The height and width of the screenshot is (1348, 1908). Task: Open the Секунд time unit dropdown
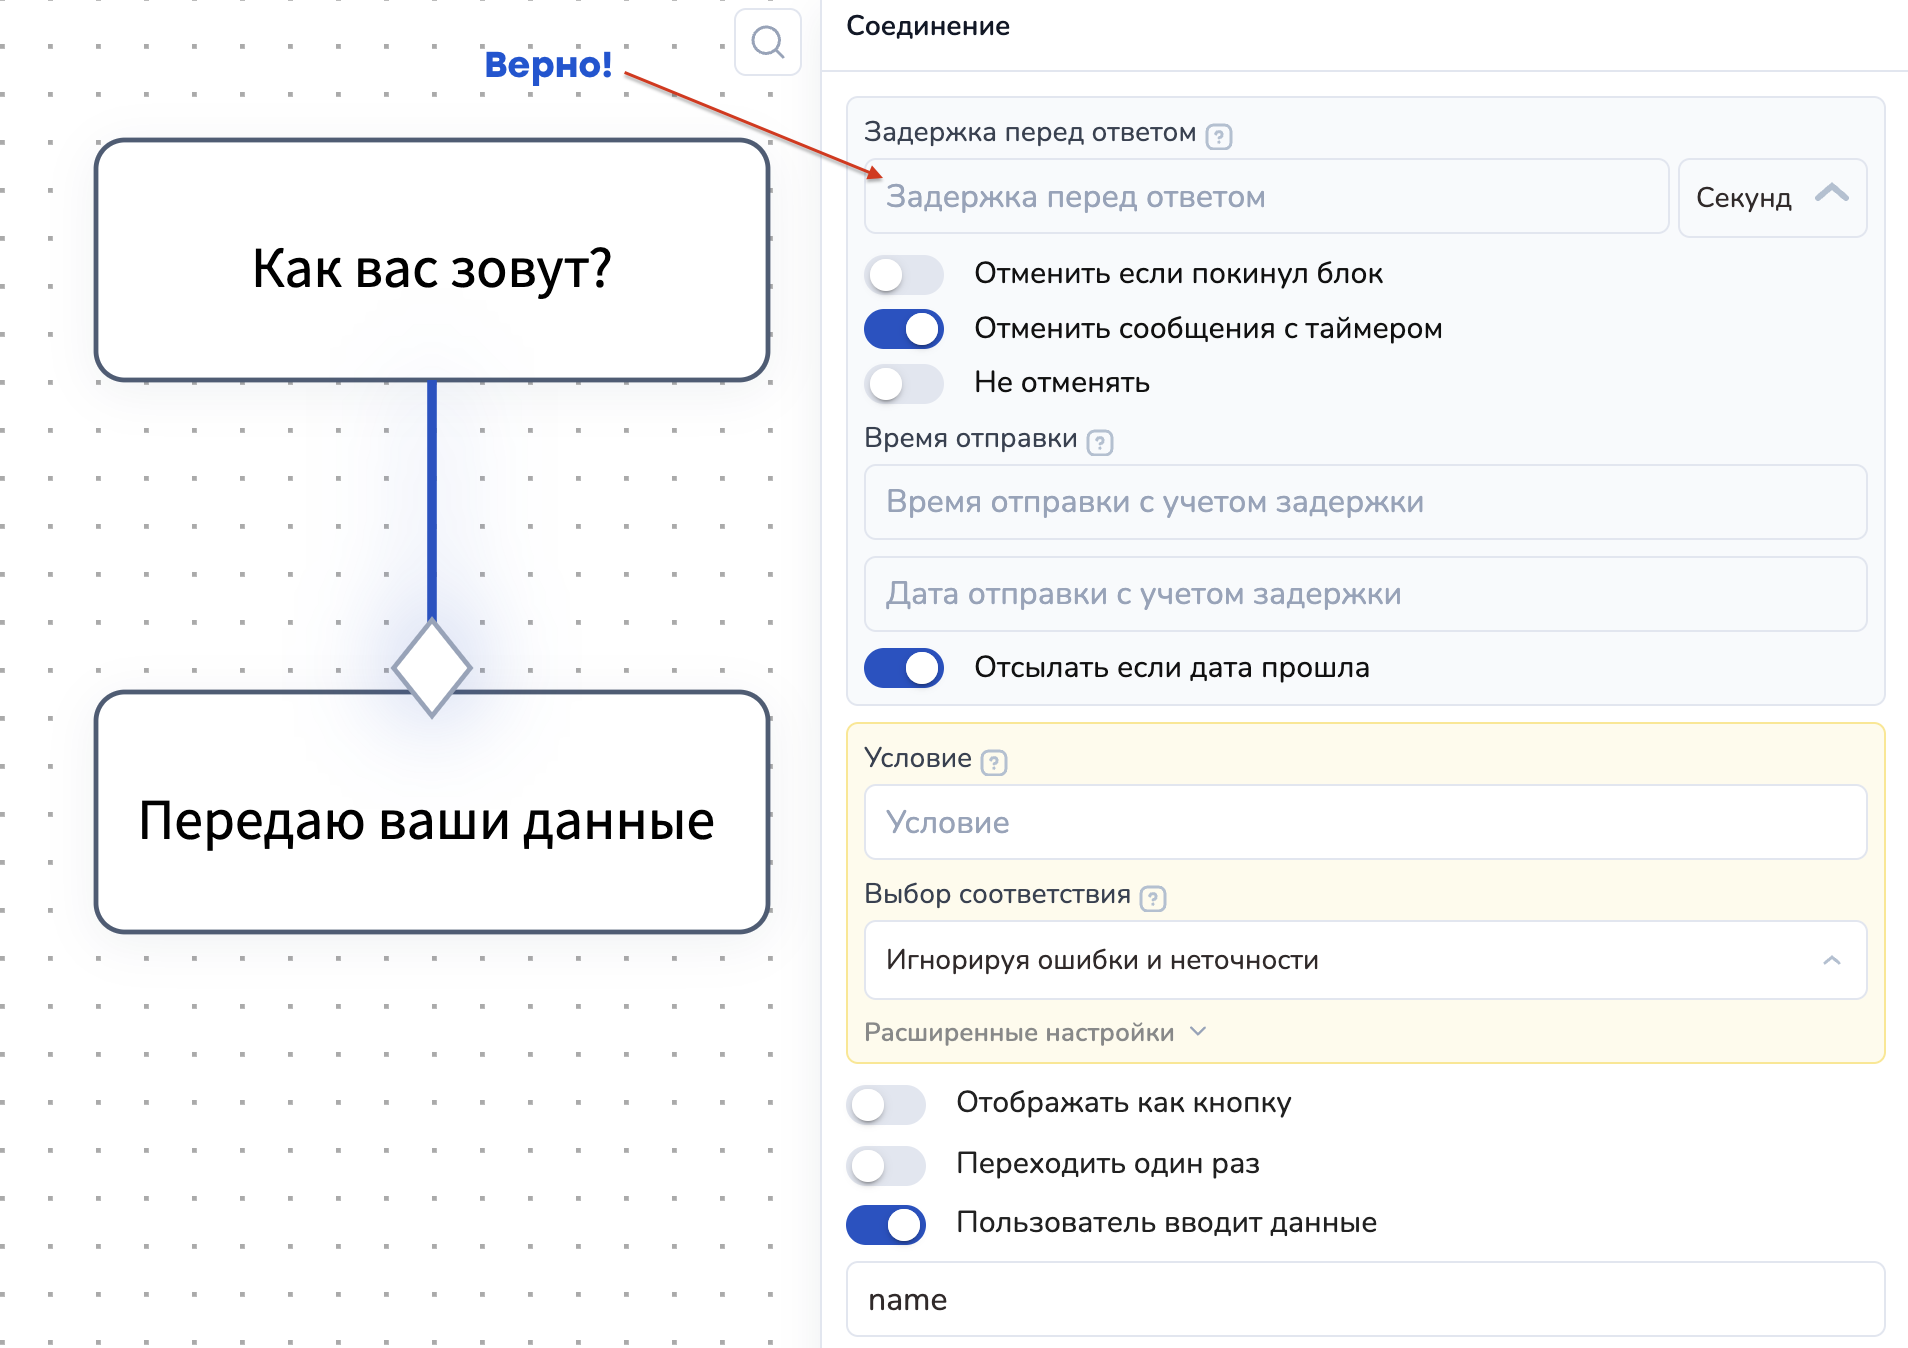(1771, 198)
